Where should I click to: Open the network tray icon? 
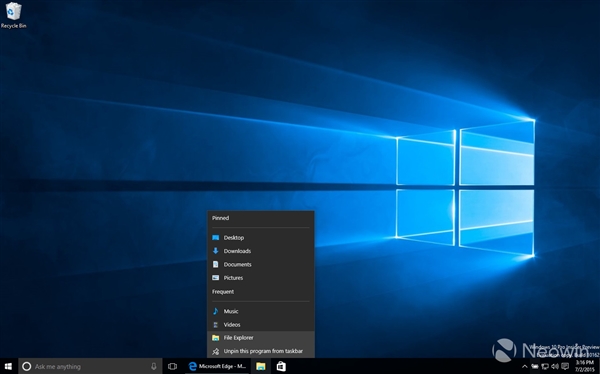coord(545,367)
